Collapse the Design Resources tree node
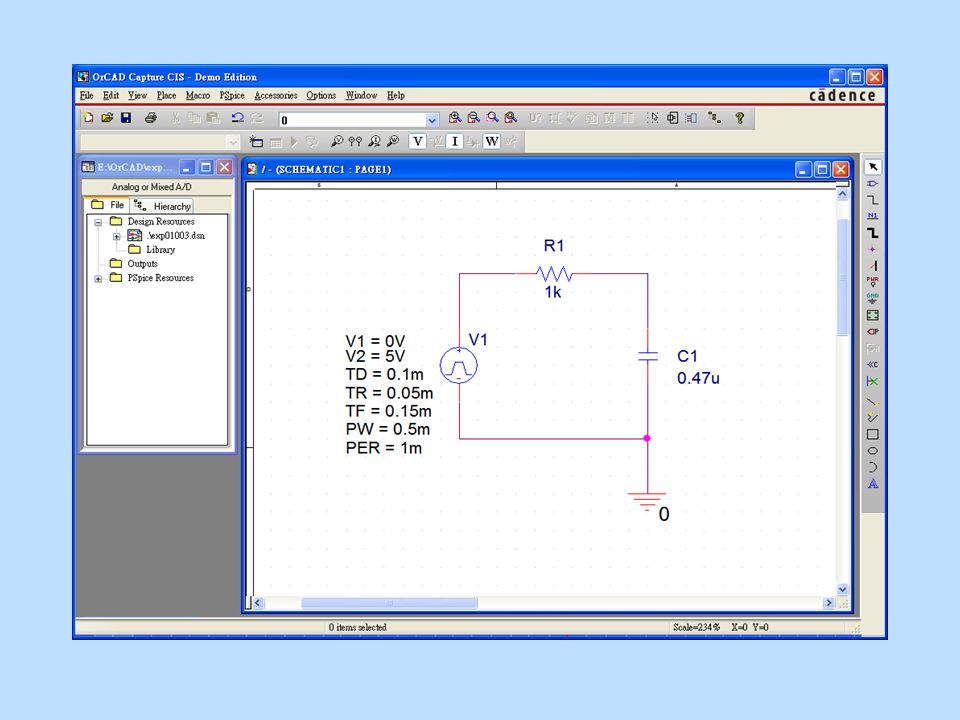The height and width of the screenshot is (720, 960). point(98,222)
